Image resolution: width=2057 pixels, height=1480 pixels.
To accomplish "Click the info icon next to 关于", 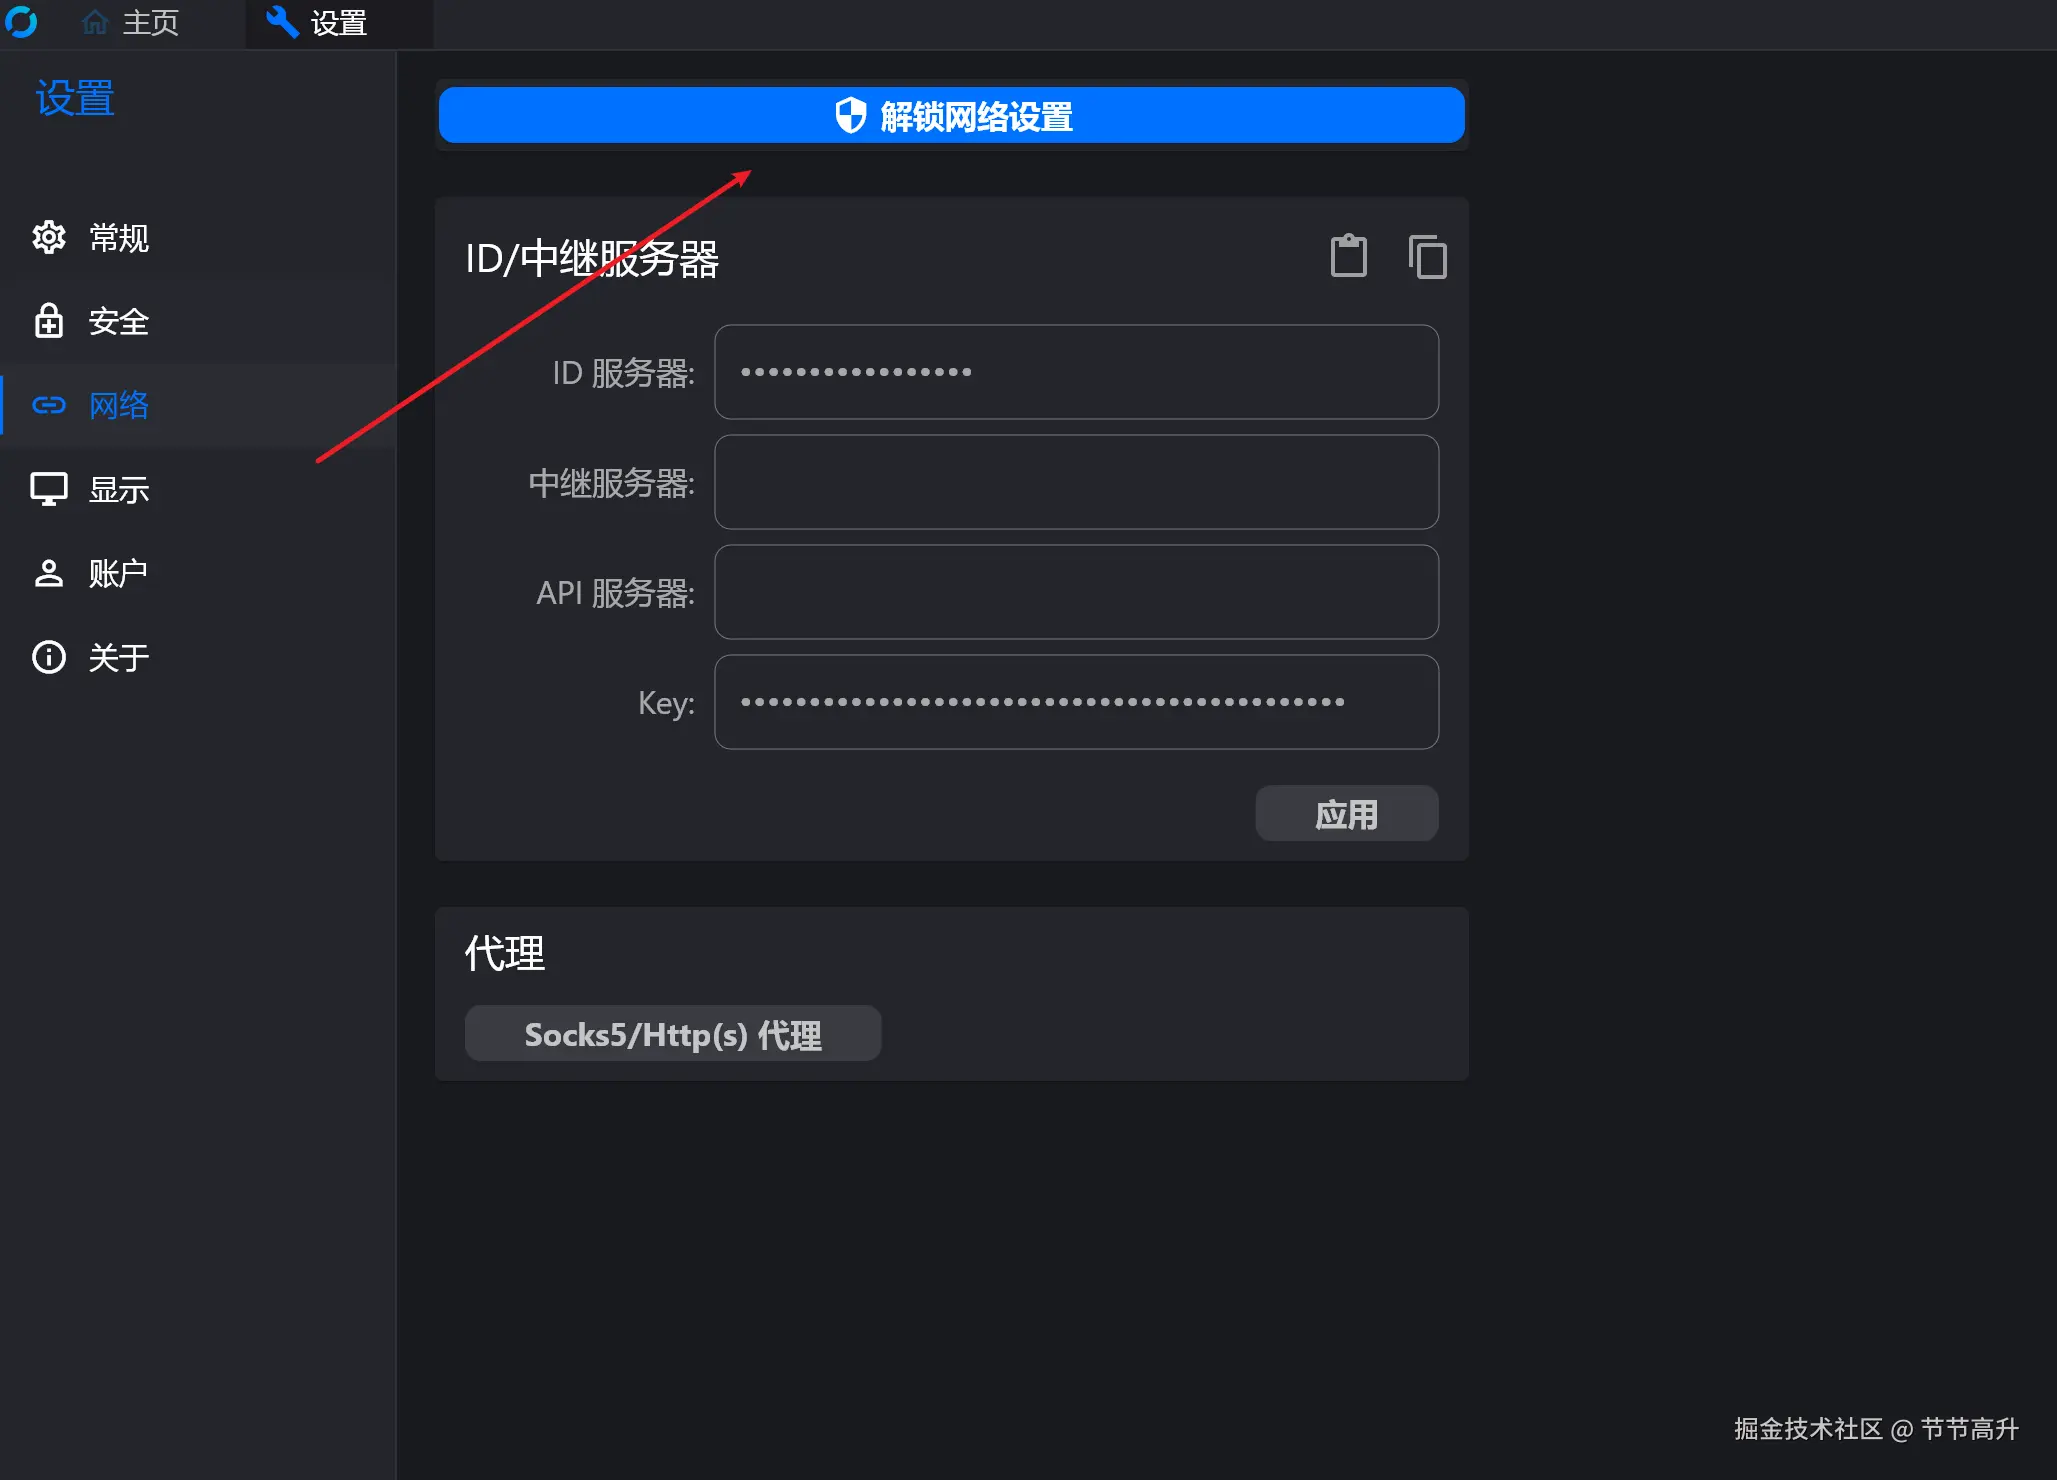I will pyautogui.click(x=49, y=657).
